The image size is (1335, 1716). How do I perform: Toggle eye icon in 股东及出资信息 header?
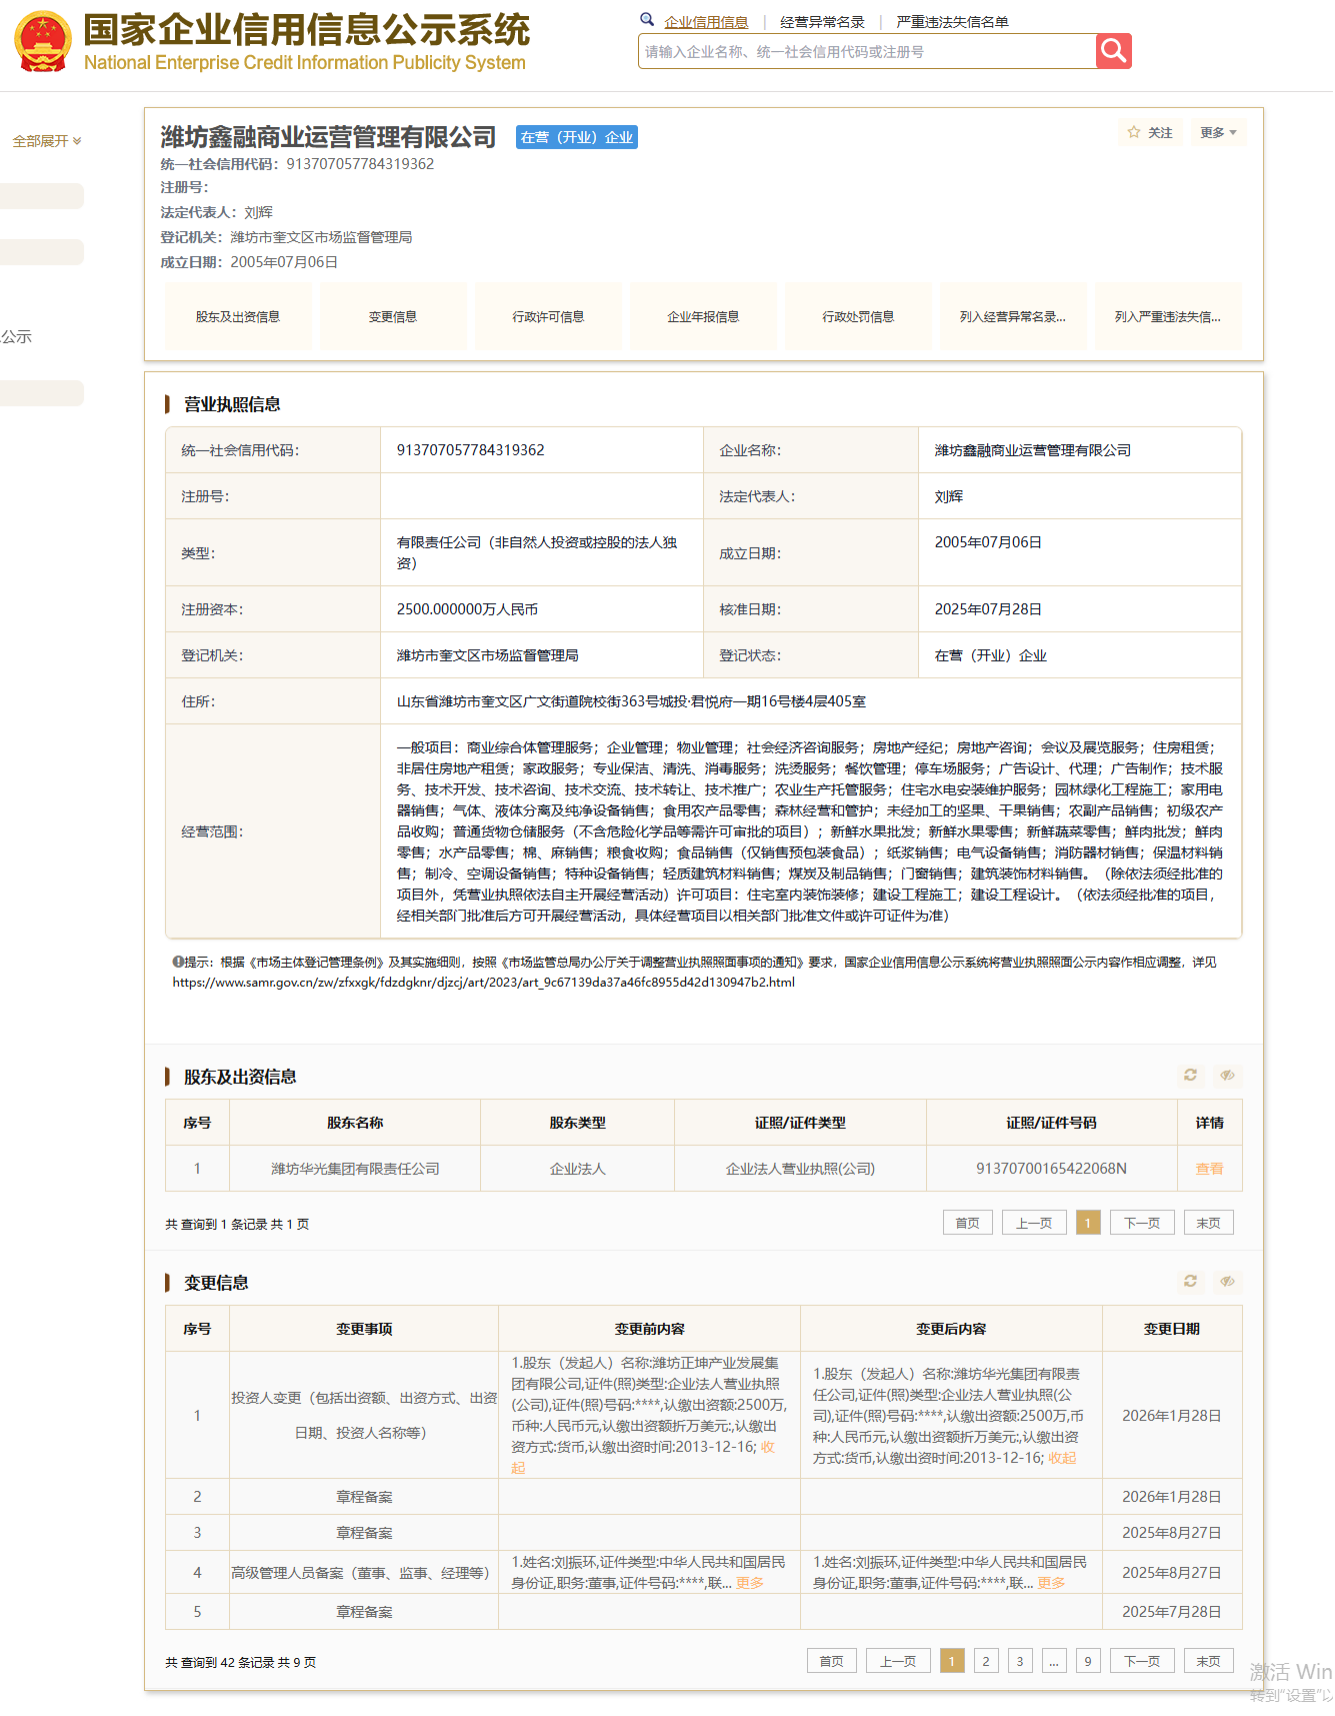(x=1227, y=1075)
